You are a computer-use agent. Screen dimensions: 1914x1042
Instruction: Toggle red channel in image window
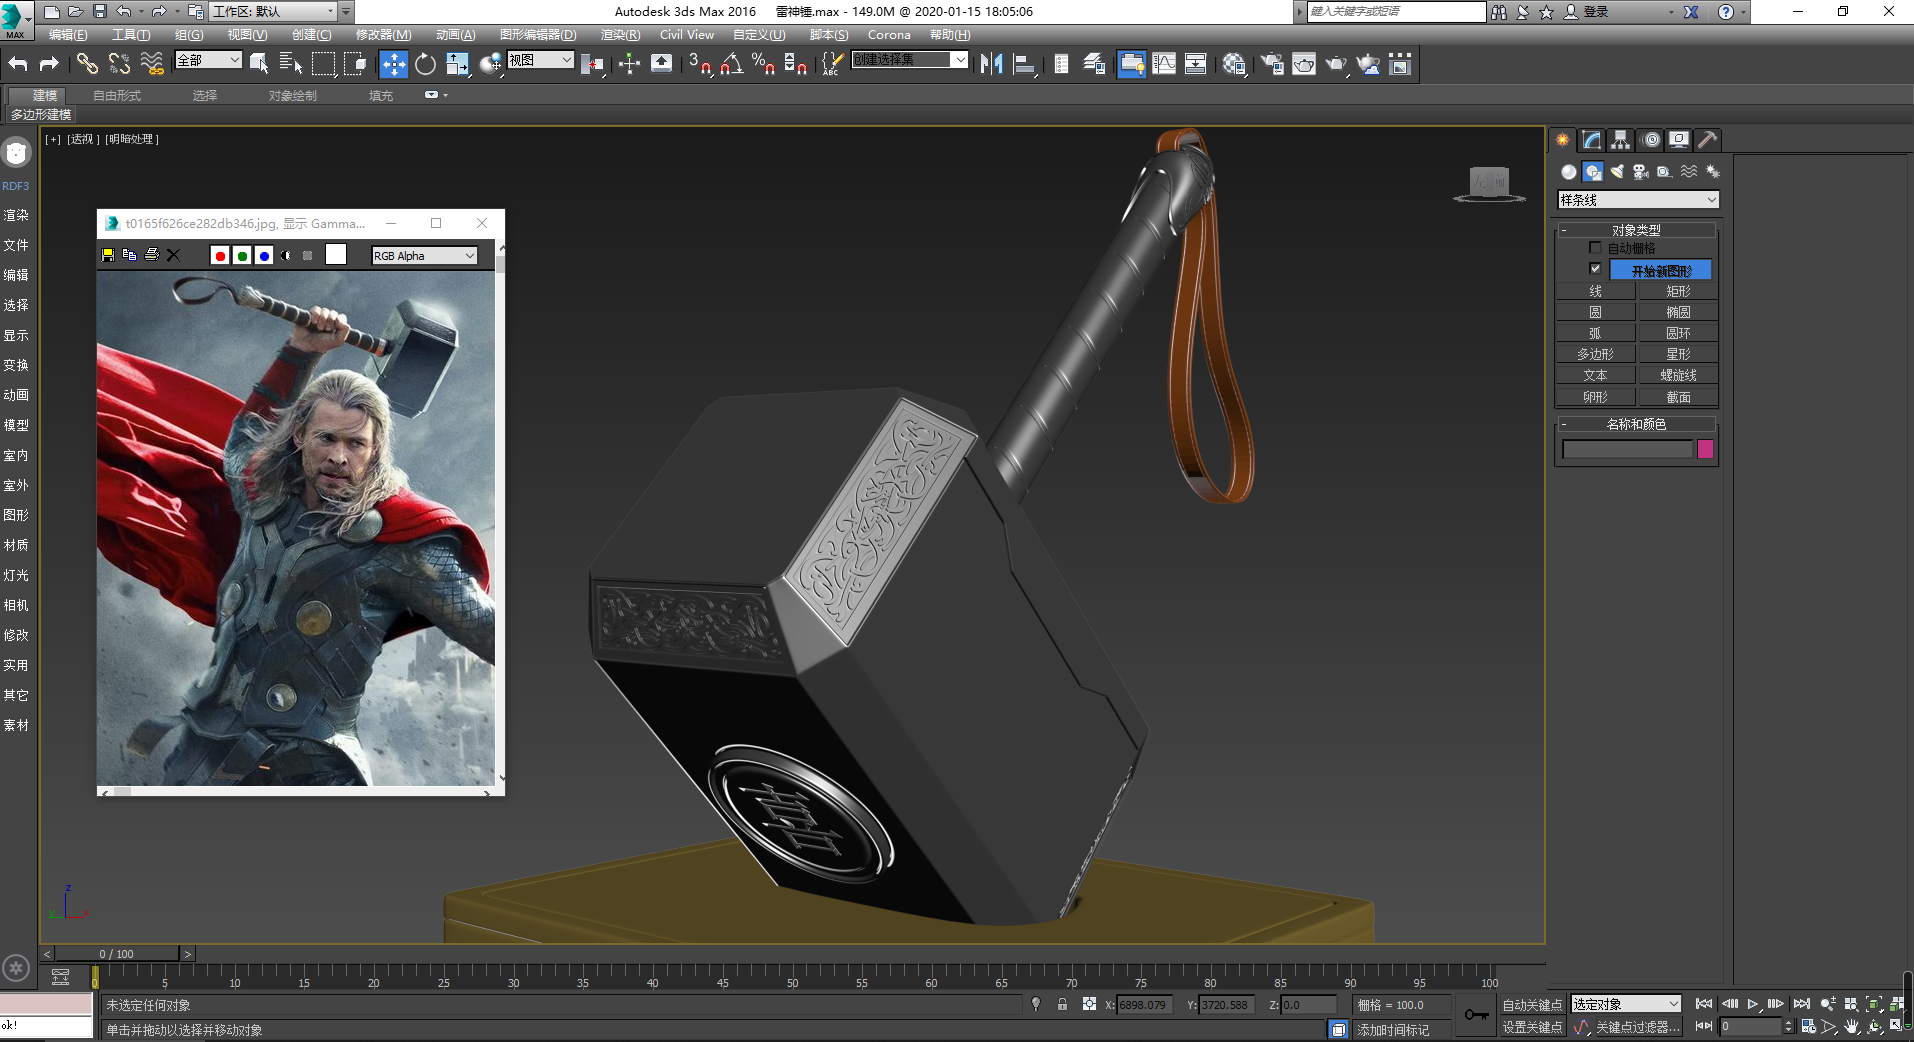click(220, 256)
